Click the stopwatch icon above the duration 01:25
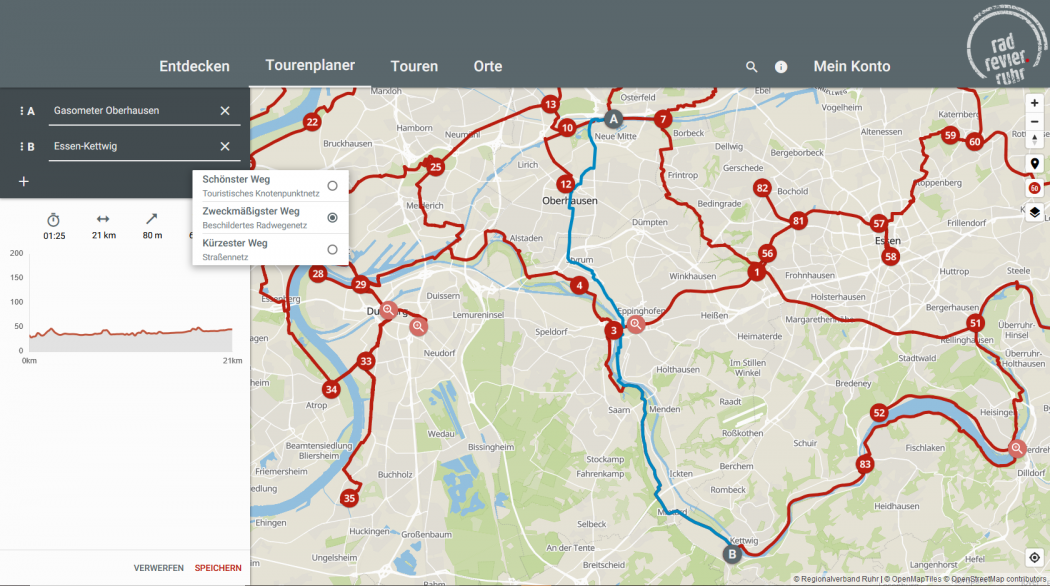The width and height of the screenshot is (1050, 586). click(x=55, y=220)
